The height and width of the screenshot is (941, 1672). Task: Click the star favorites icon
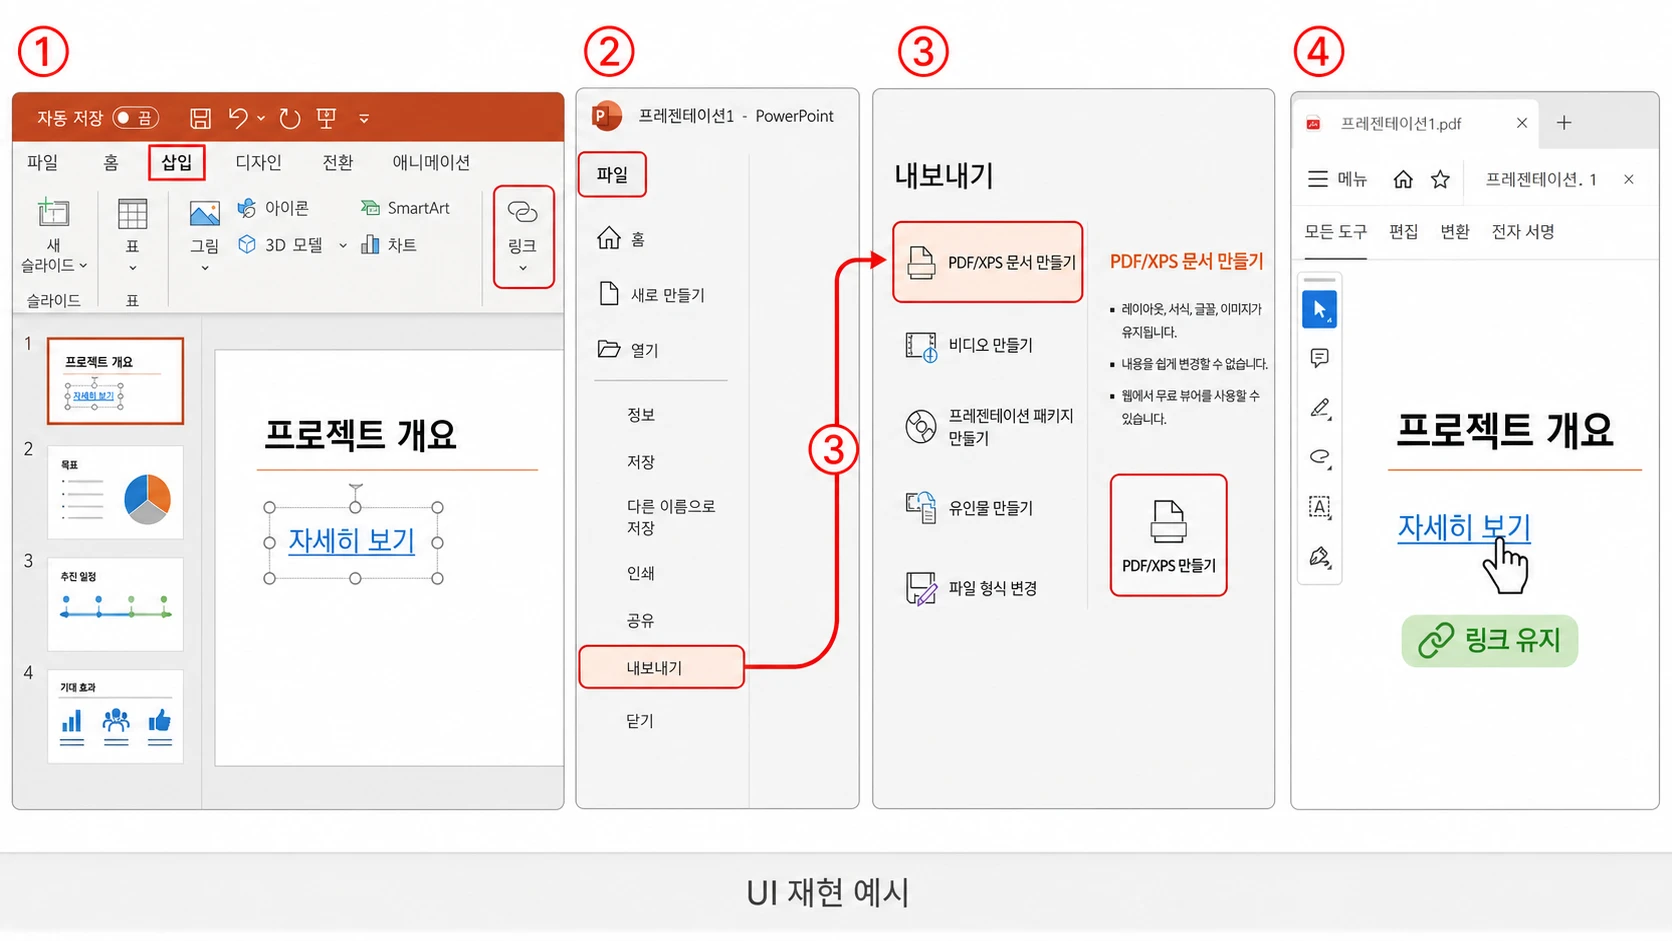(1440, 179)
